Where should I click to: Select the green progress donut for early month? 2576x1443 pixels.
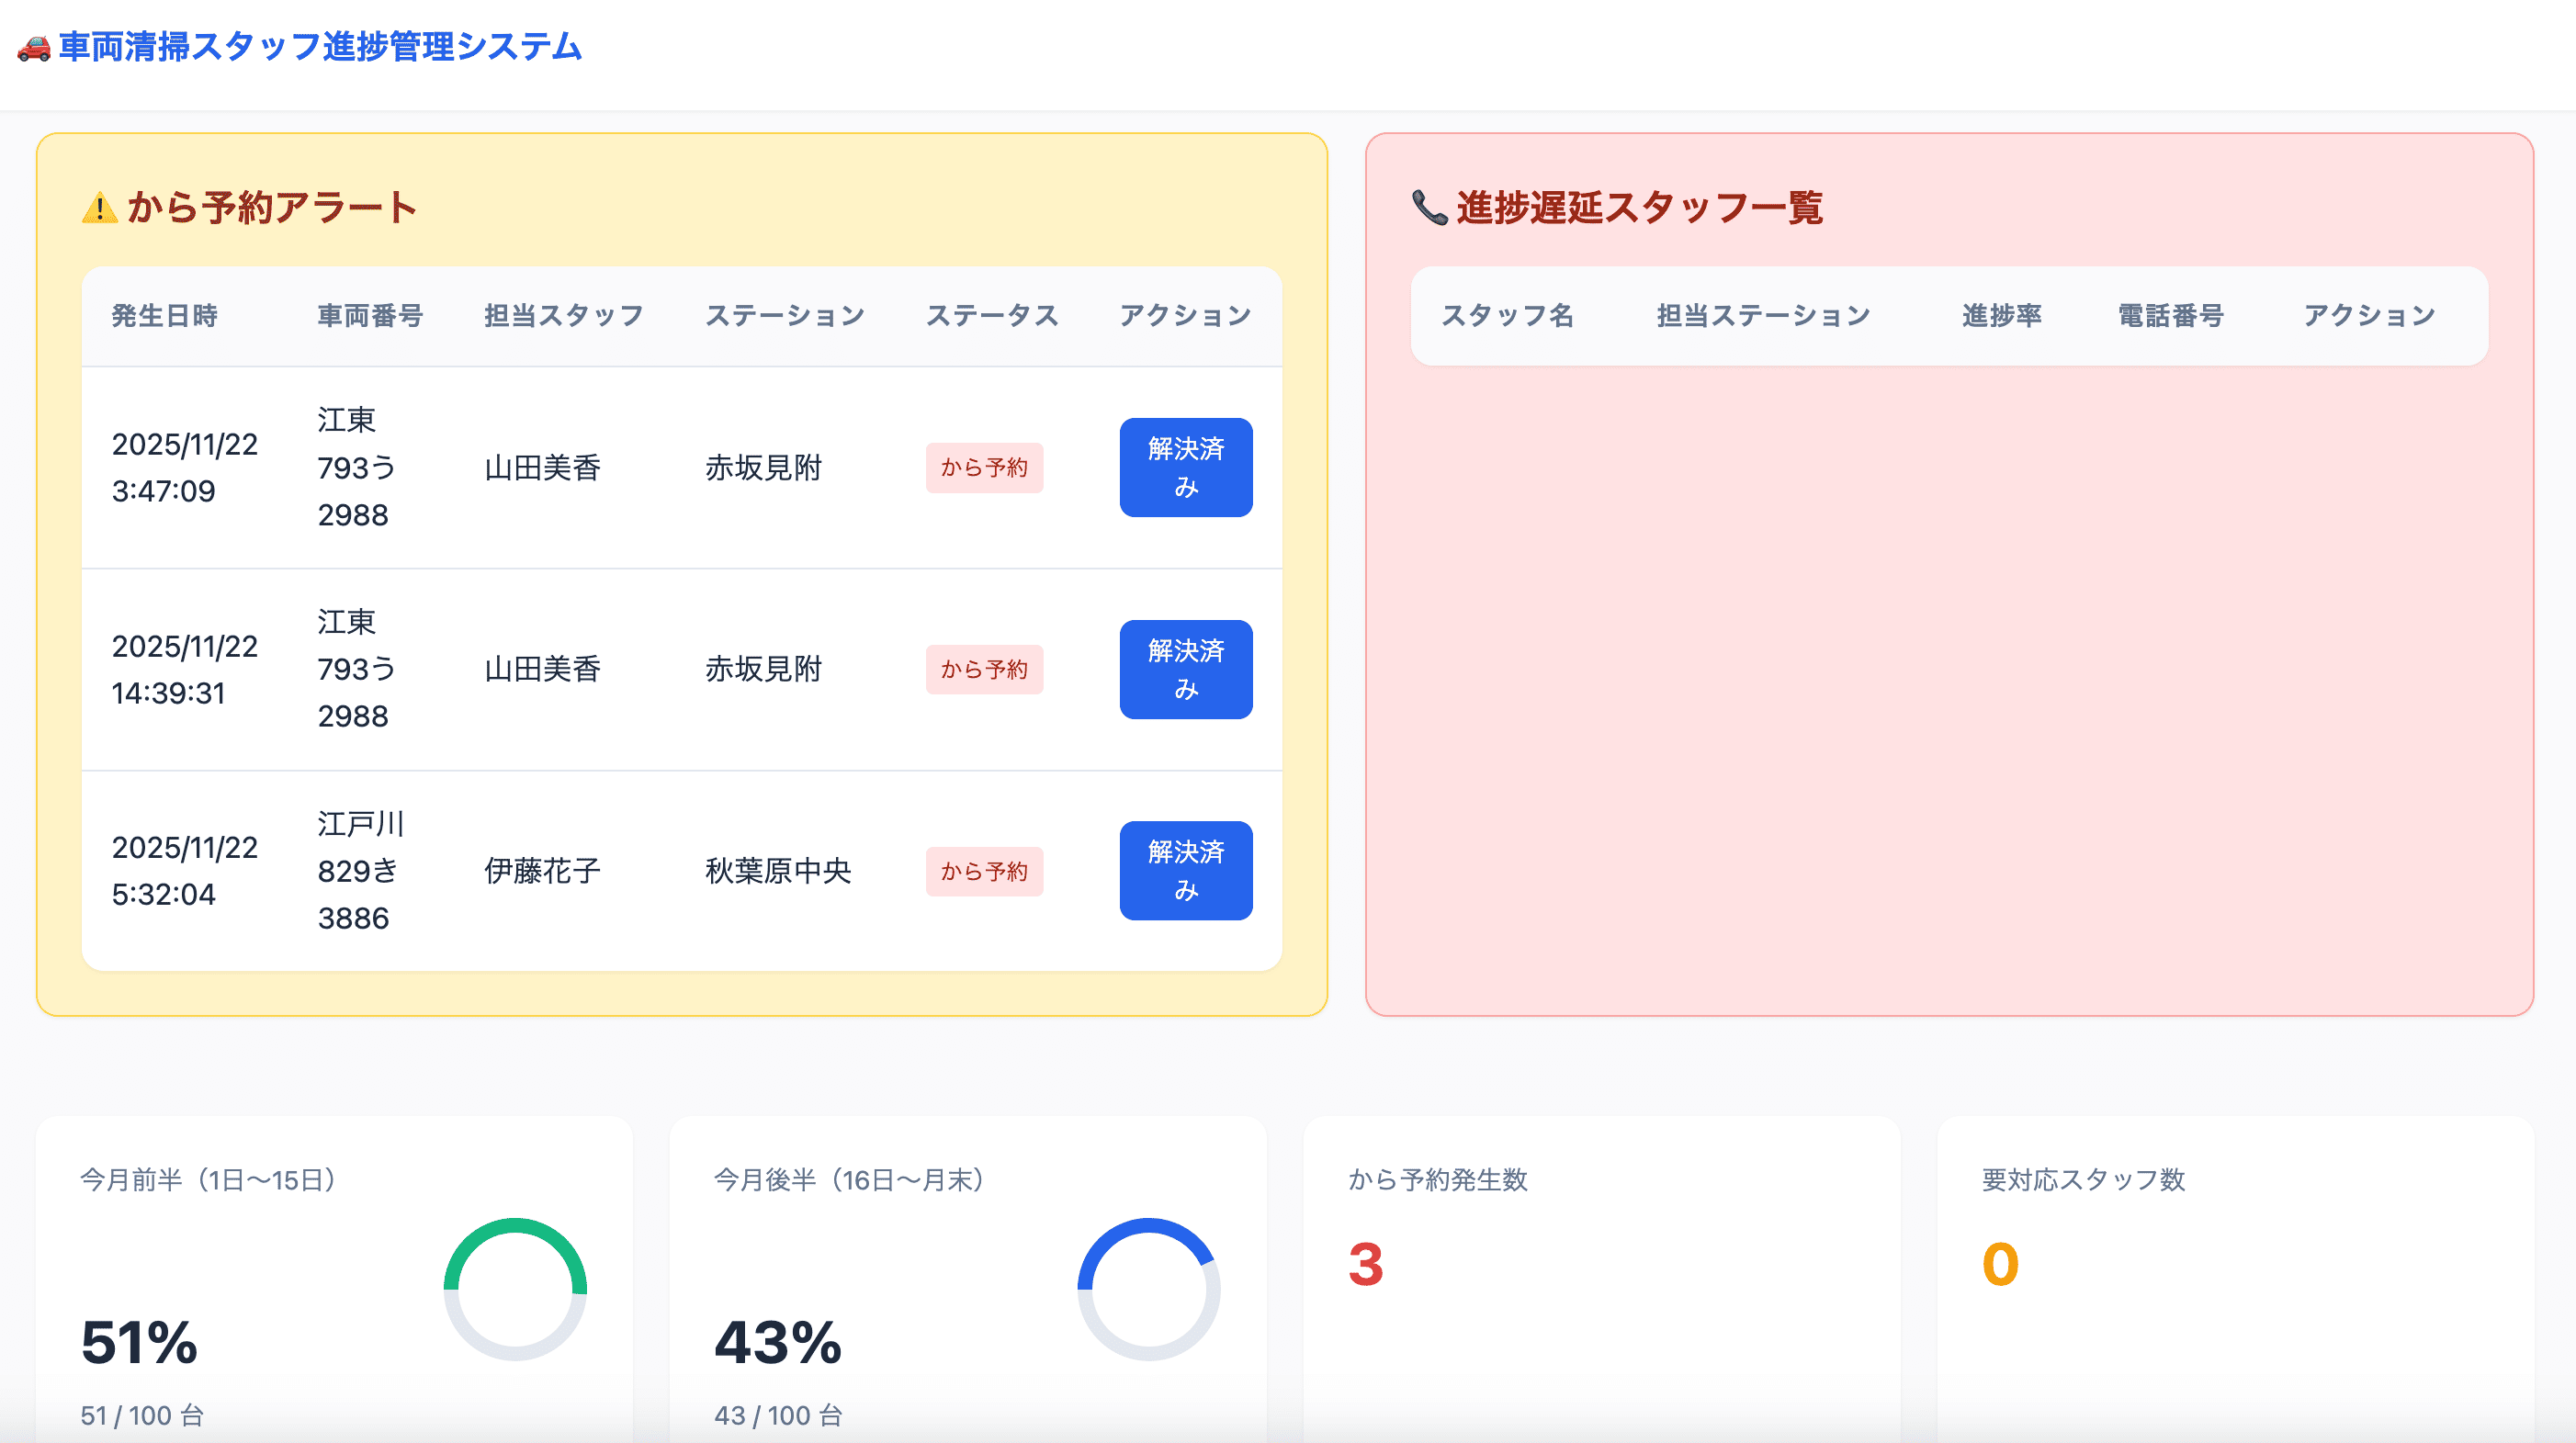click(513, 1290)
